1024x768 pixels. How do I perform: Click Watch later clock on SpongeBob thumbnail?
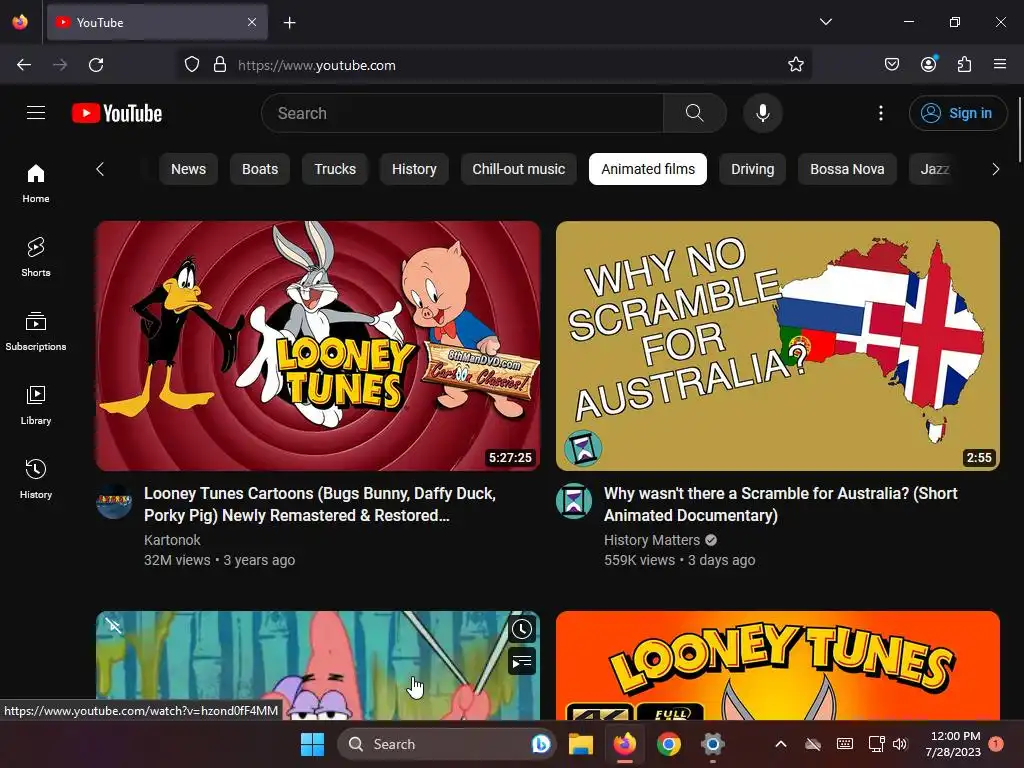point(521,629)
